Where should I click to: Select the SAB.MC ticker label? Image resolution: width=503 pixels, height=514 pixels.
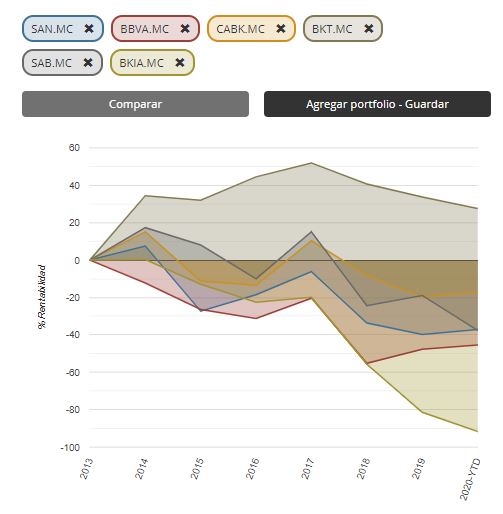click(51, 63)
